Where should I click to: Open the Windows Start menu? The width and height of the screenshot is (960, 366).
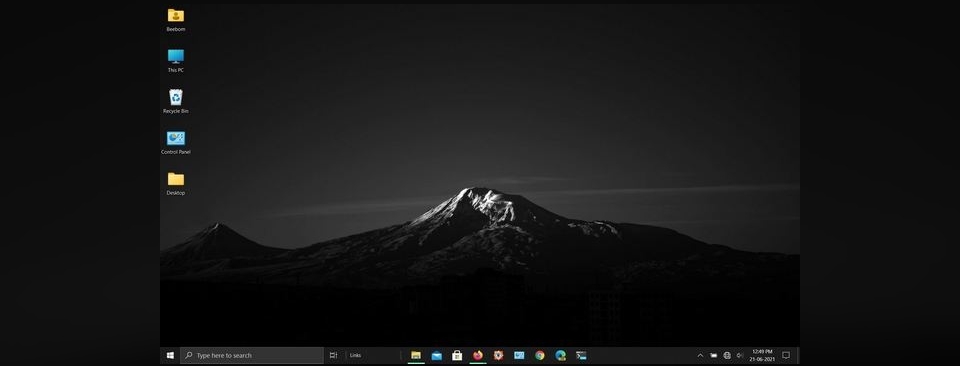pos(170,356)
